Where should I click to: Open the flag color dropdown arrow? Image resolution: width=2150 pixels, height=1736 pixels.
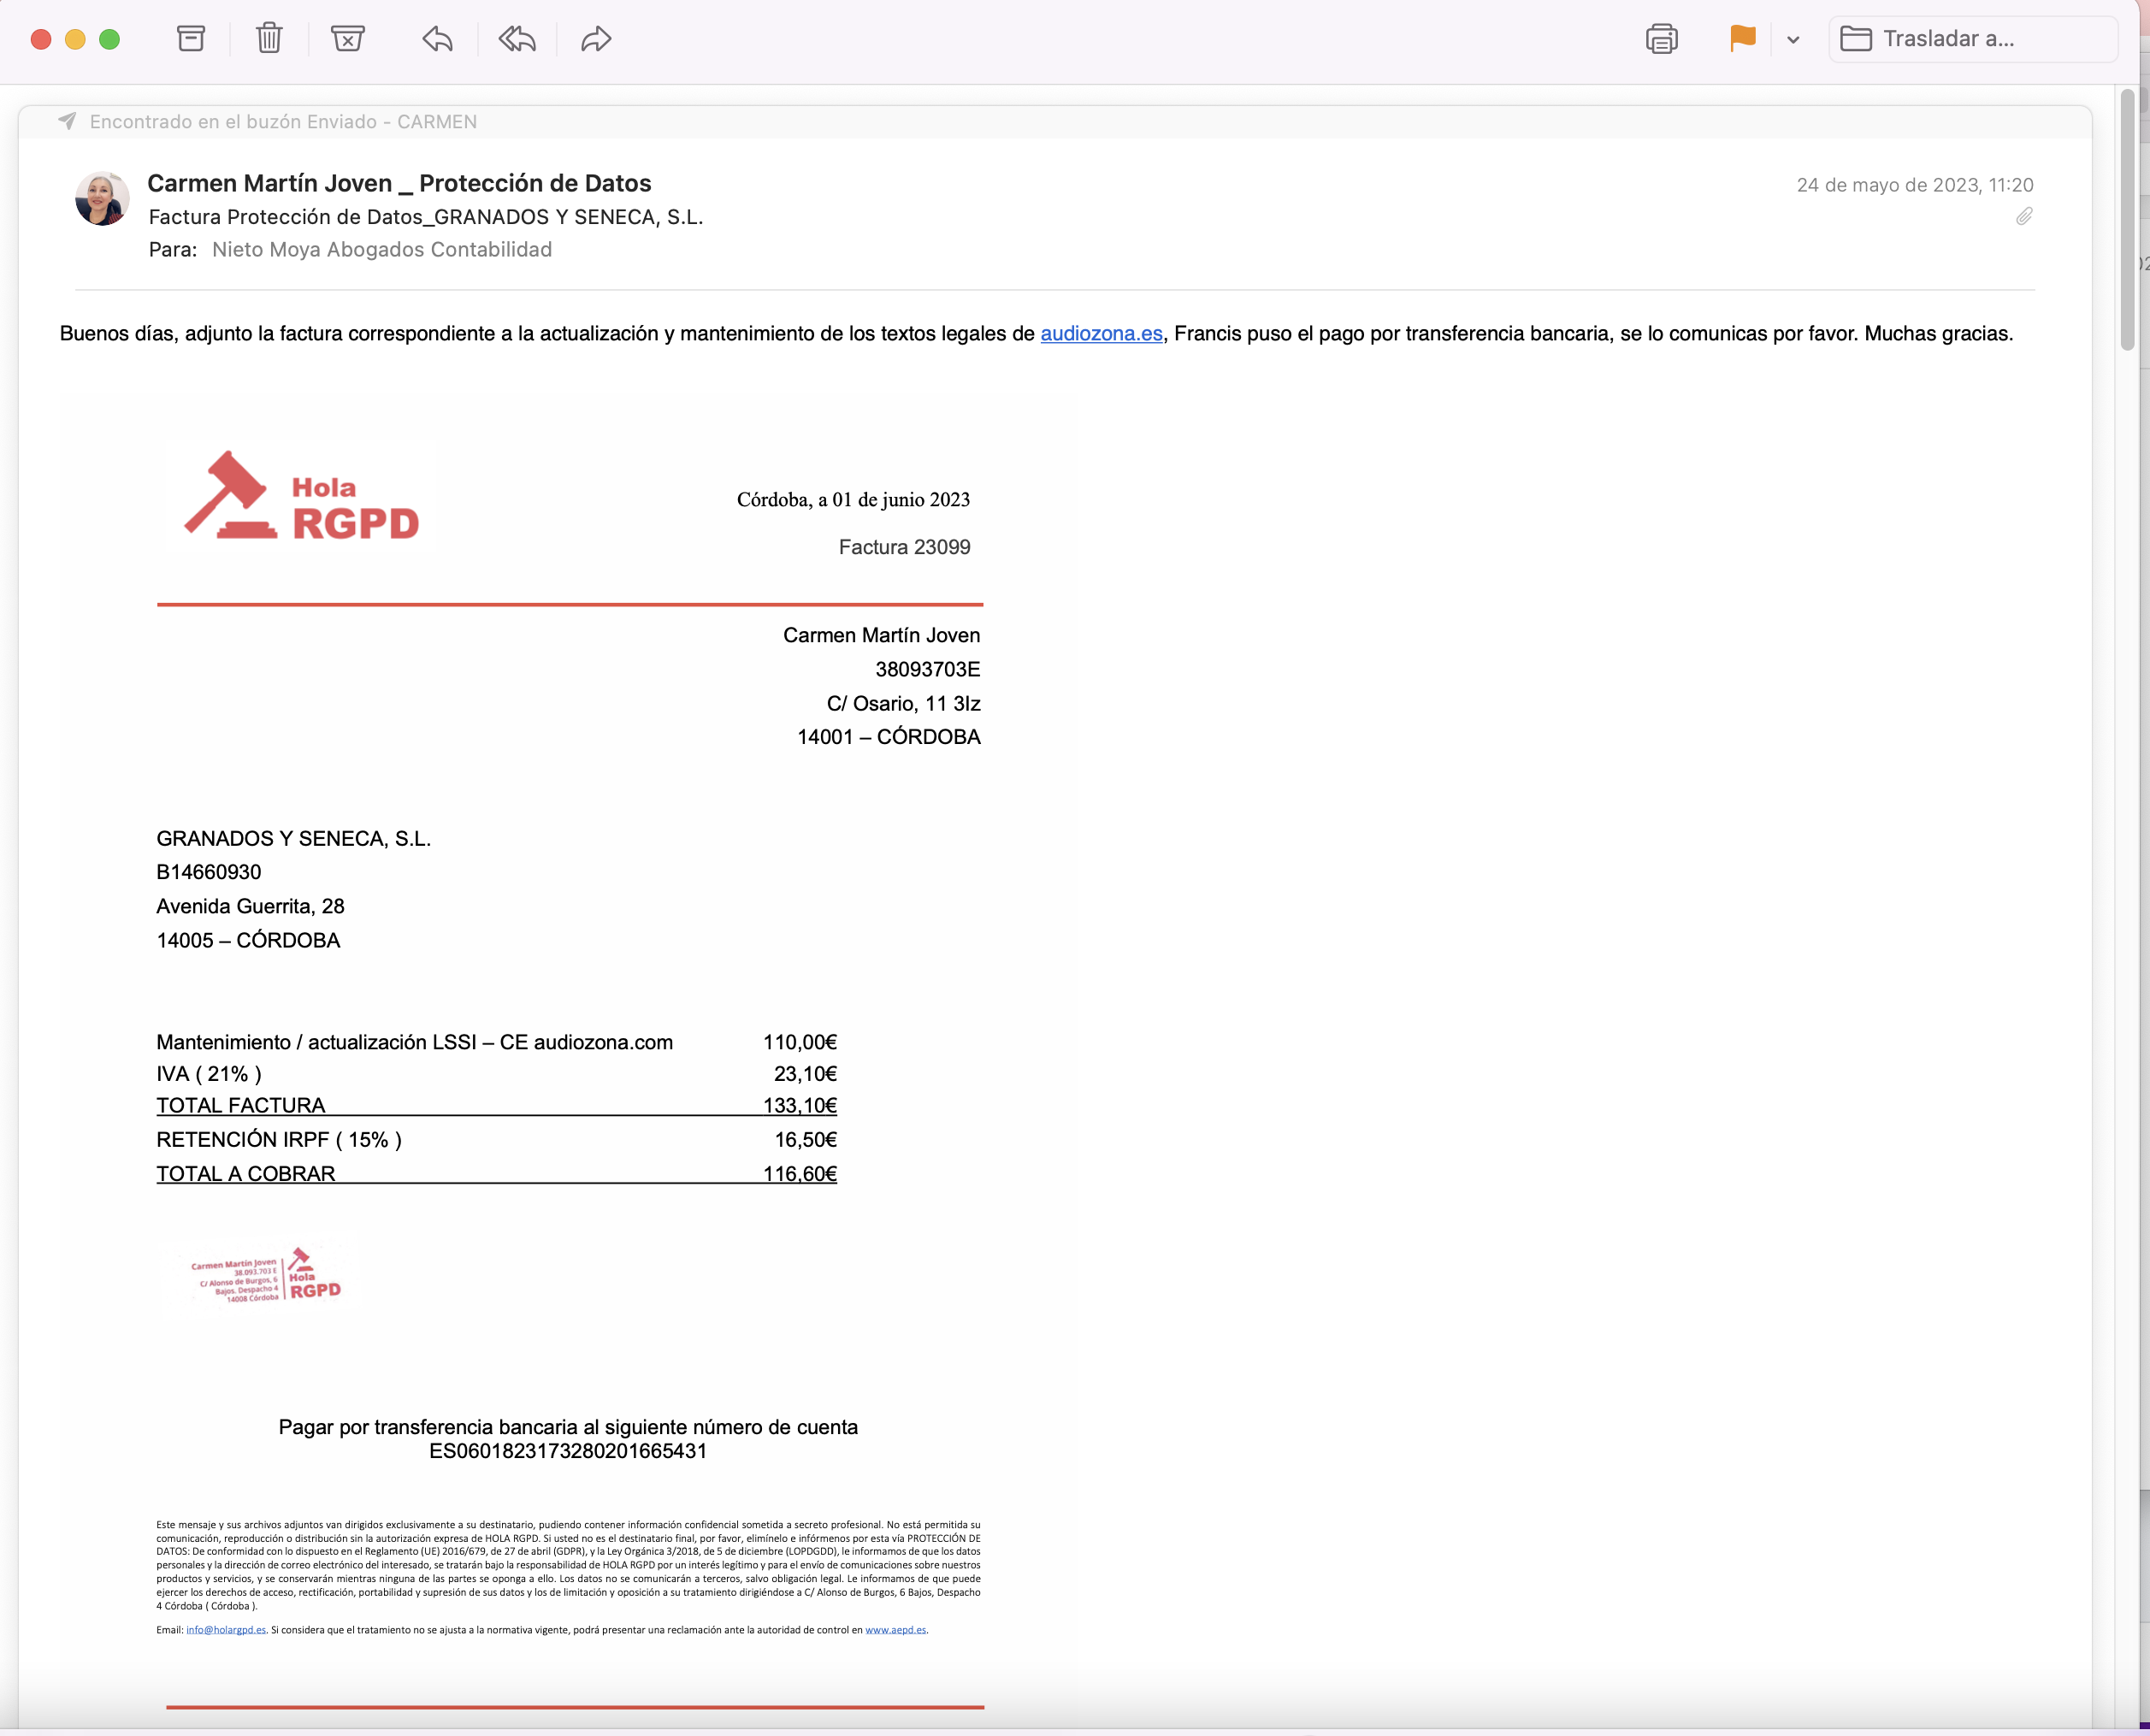click(x=1793, y=40)
